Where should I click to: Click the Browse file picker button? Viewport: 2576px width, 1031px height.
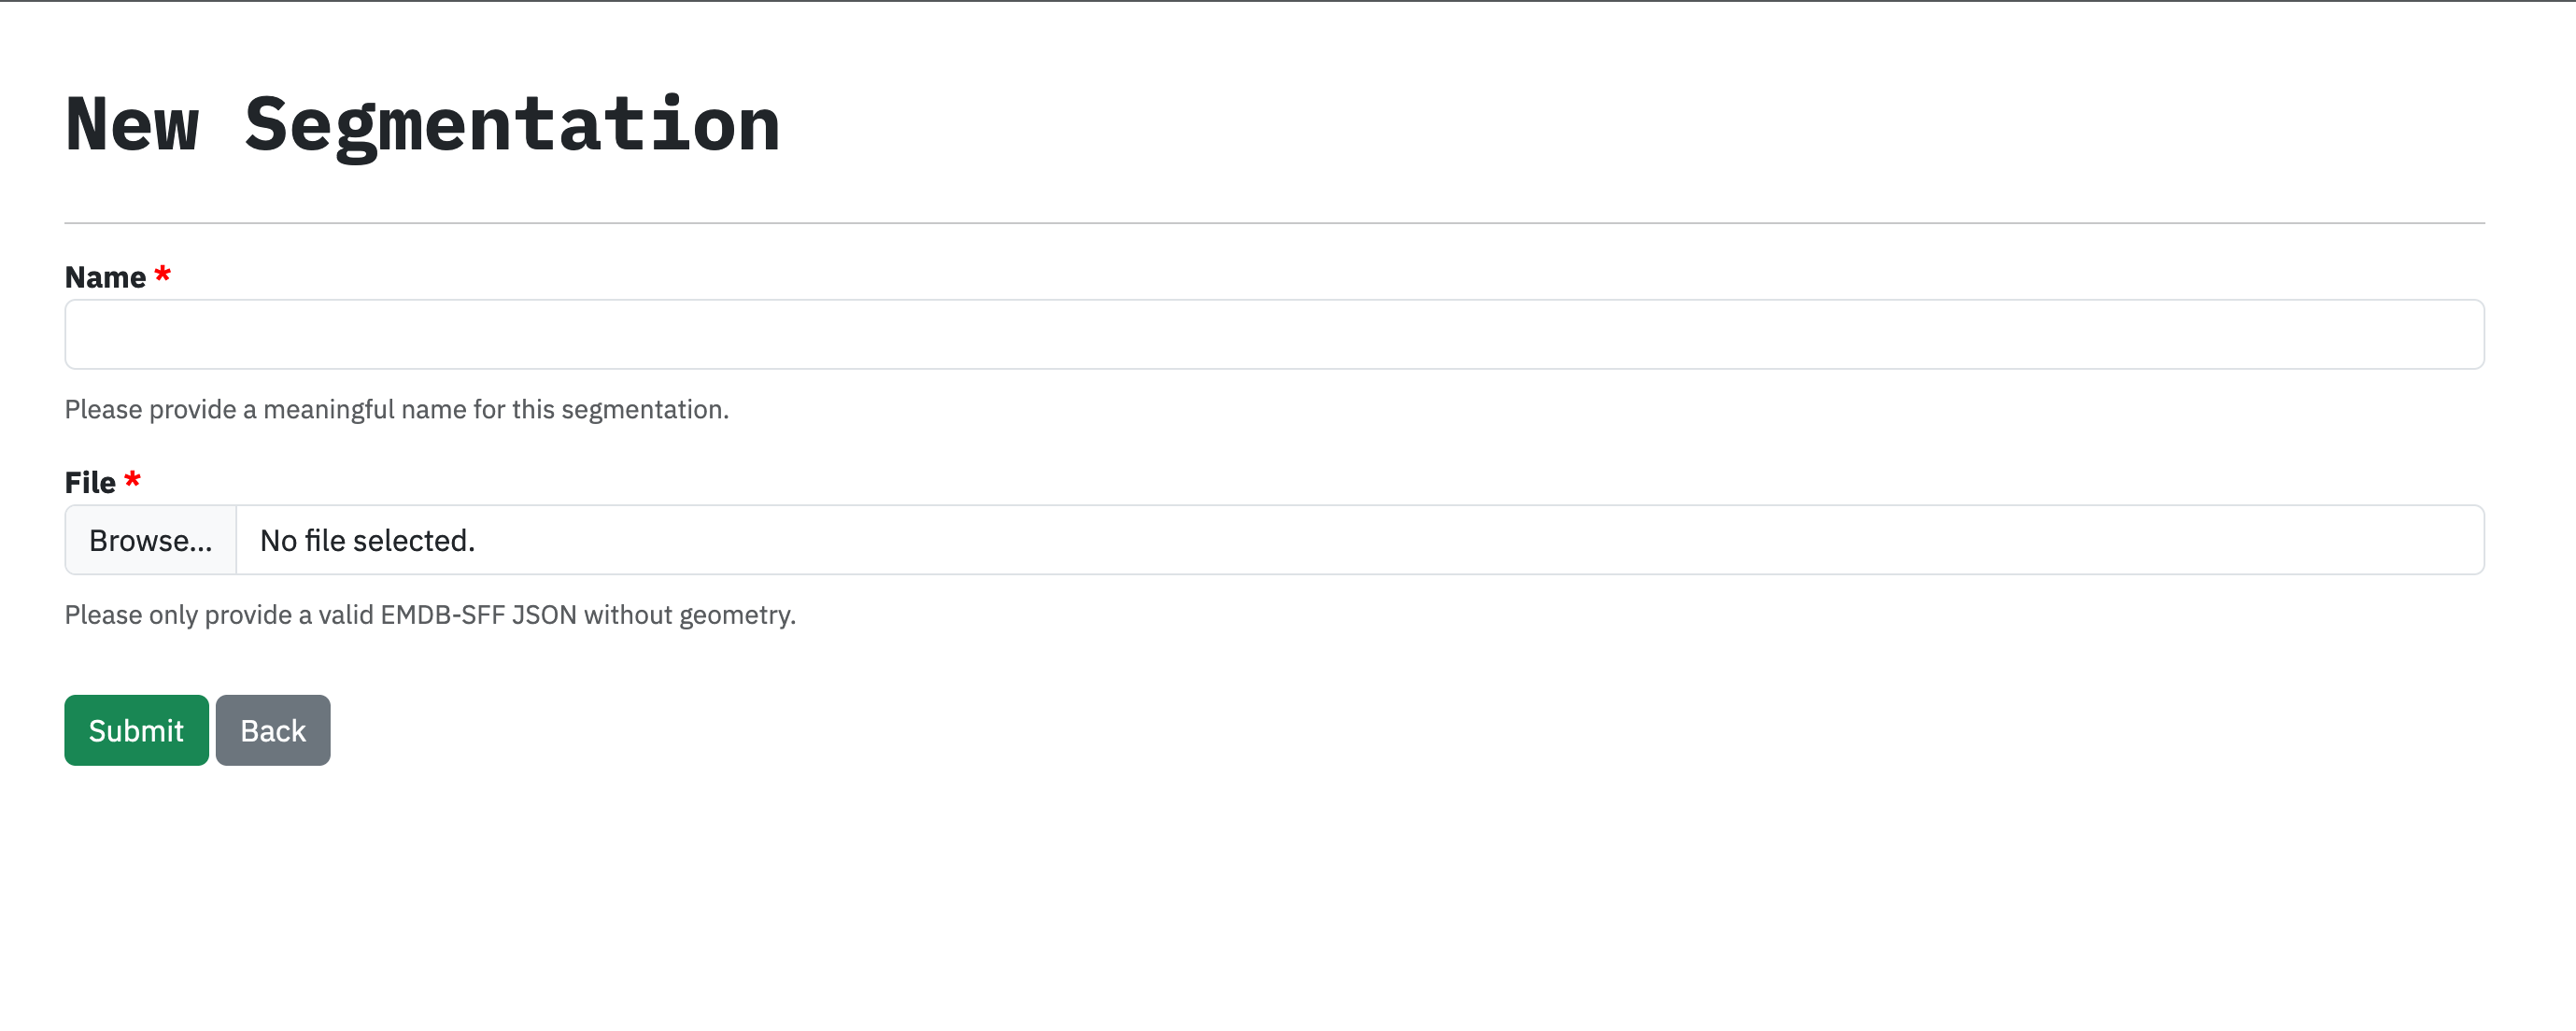click(x=150, y=539)
